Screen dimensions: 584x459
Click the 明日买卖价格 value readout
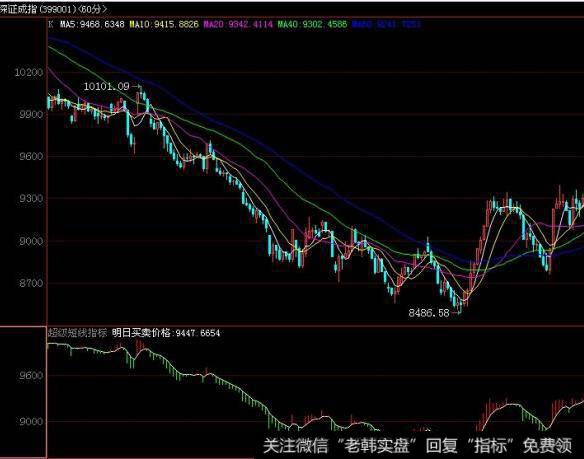pos(166,333)
